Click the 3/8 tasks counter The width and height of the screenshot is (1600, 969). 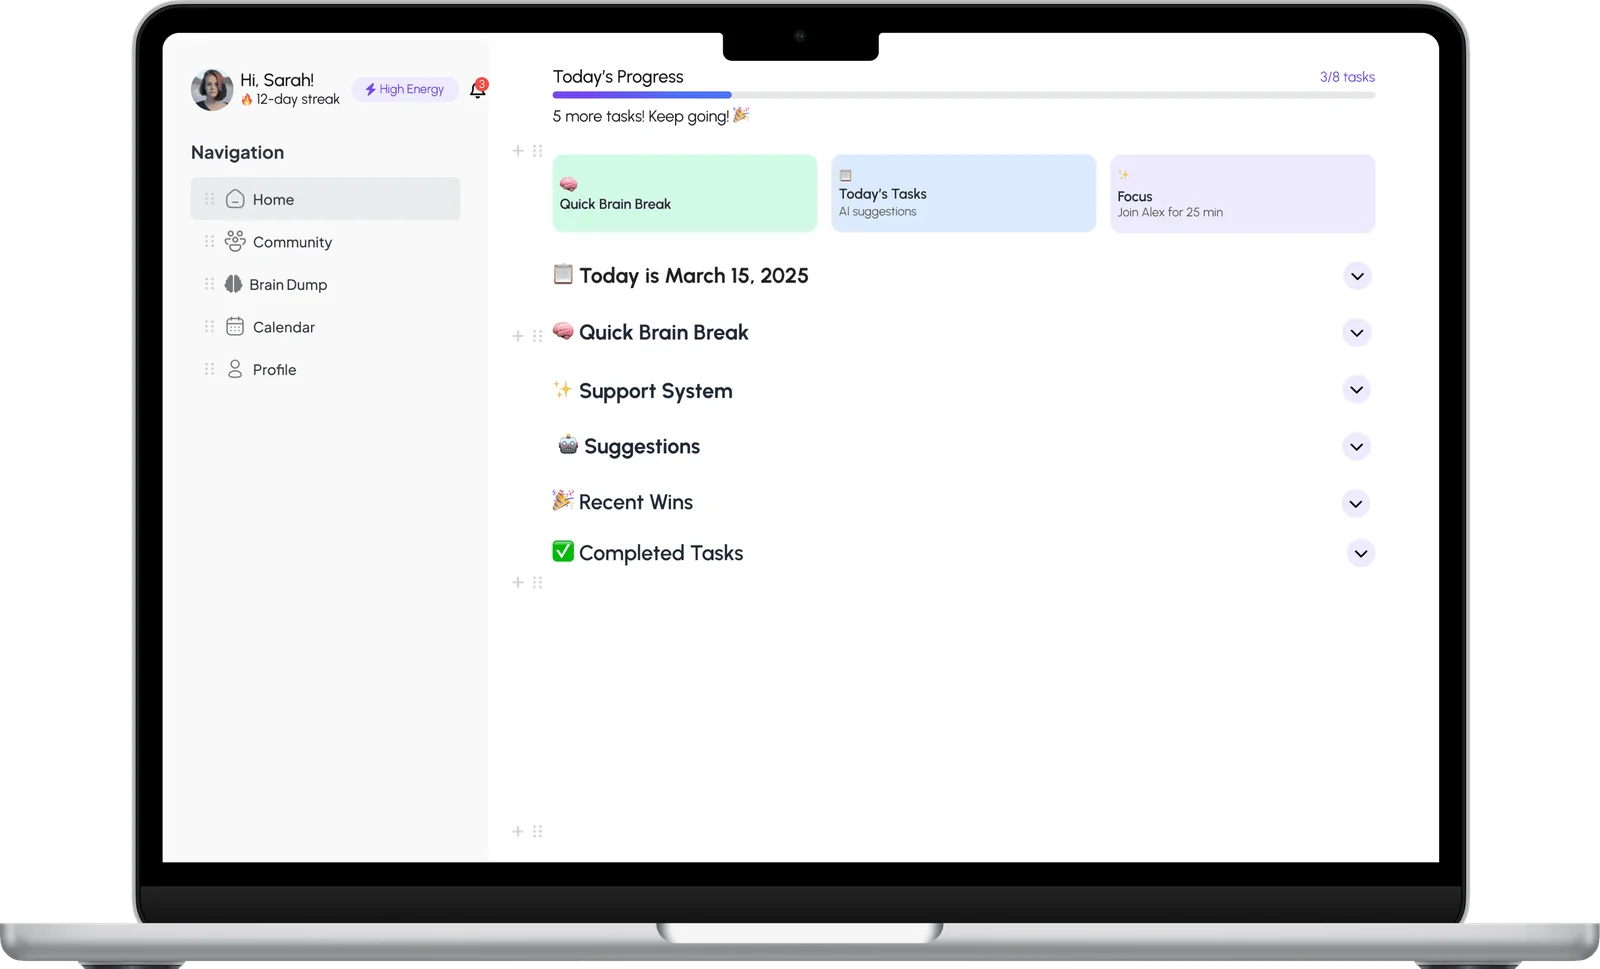click(1347, 77)
